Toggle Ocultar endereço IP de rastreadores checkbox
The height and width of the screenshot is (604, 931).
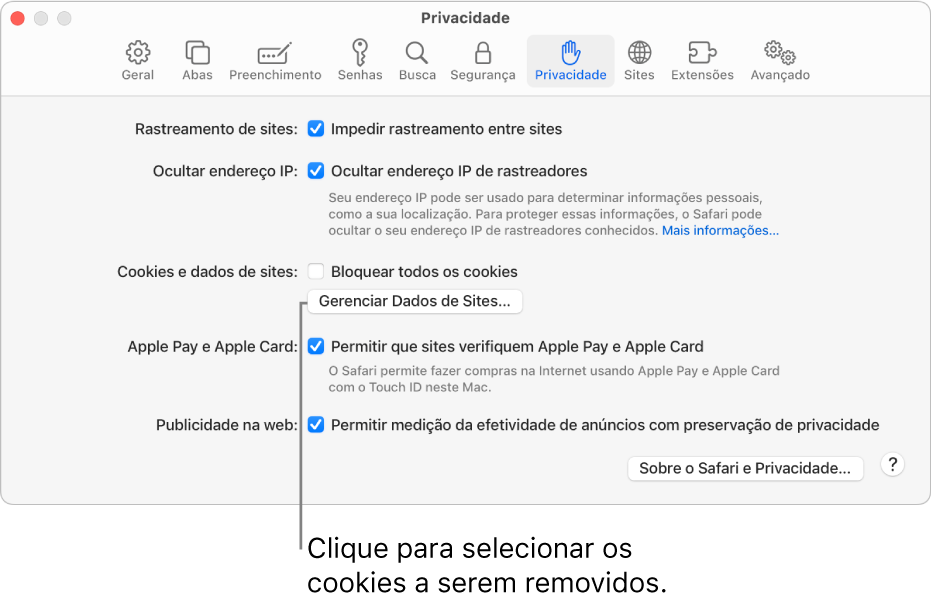coord(316,171)
